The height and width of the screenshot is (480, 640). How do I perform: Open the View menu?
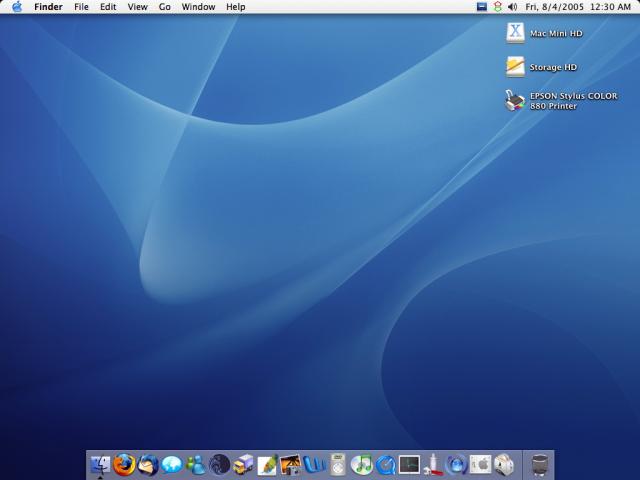138,7
